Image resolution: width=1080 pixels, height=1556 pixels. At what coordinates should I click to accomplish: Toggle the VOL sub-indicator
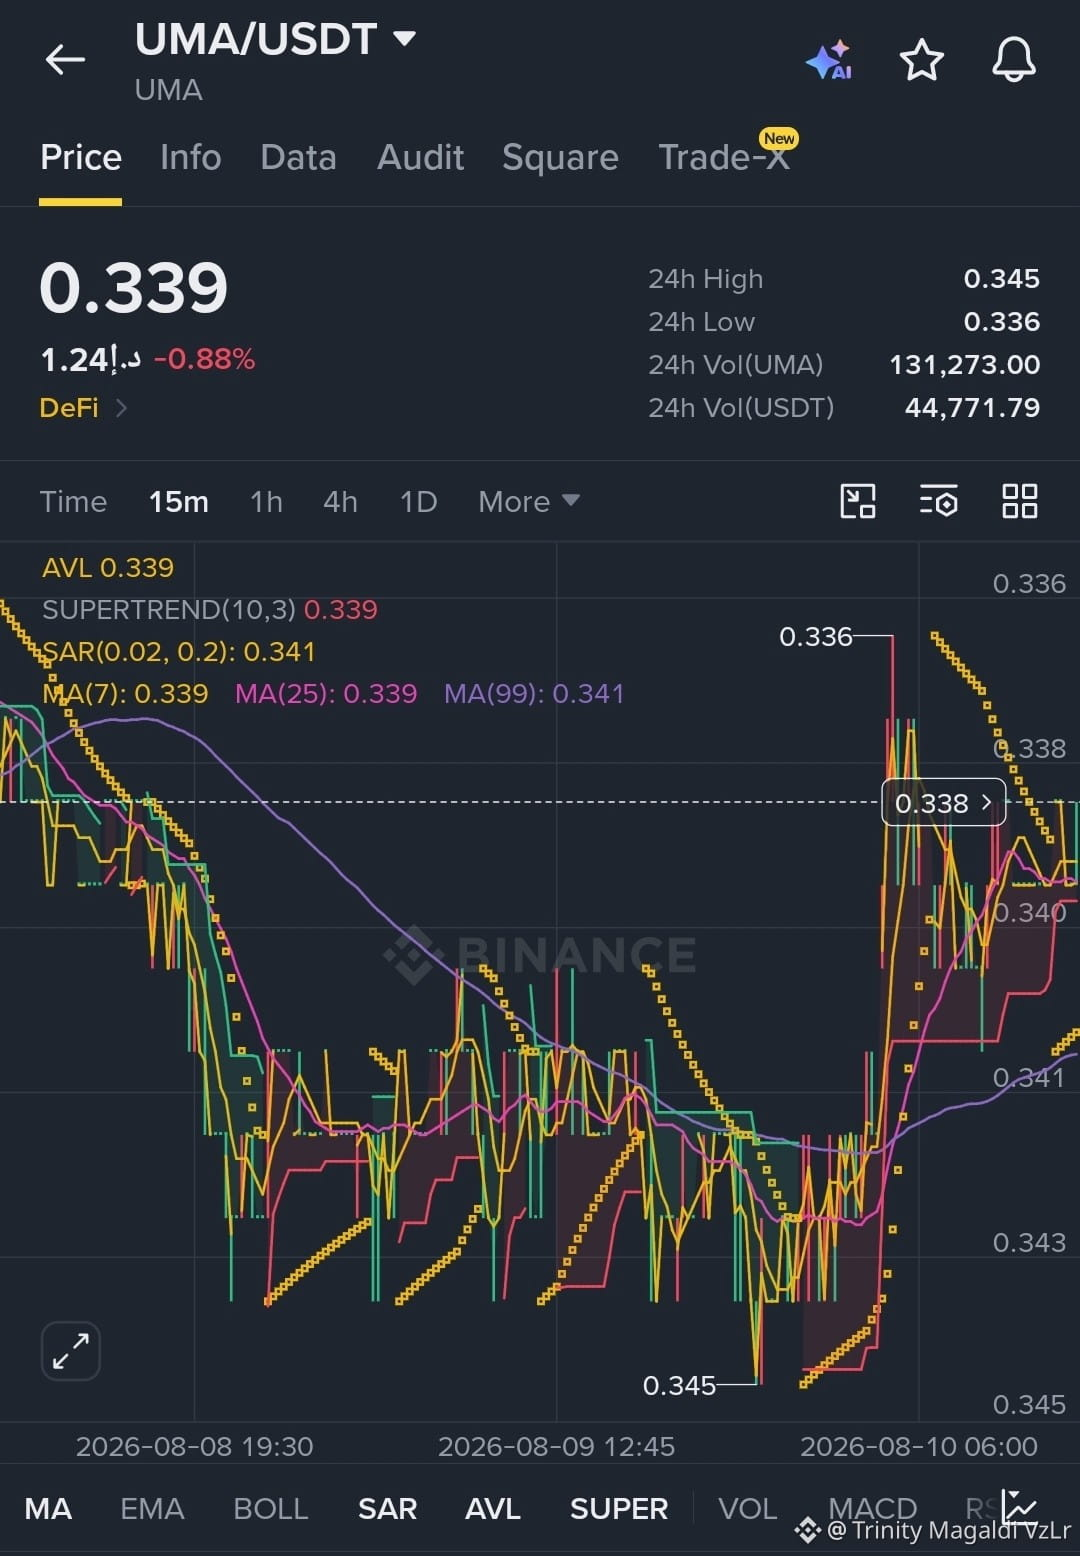[747, 1508]
